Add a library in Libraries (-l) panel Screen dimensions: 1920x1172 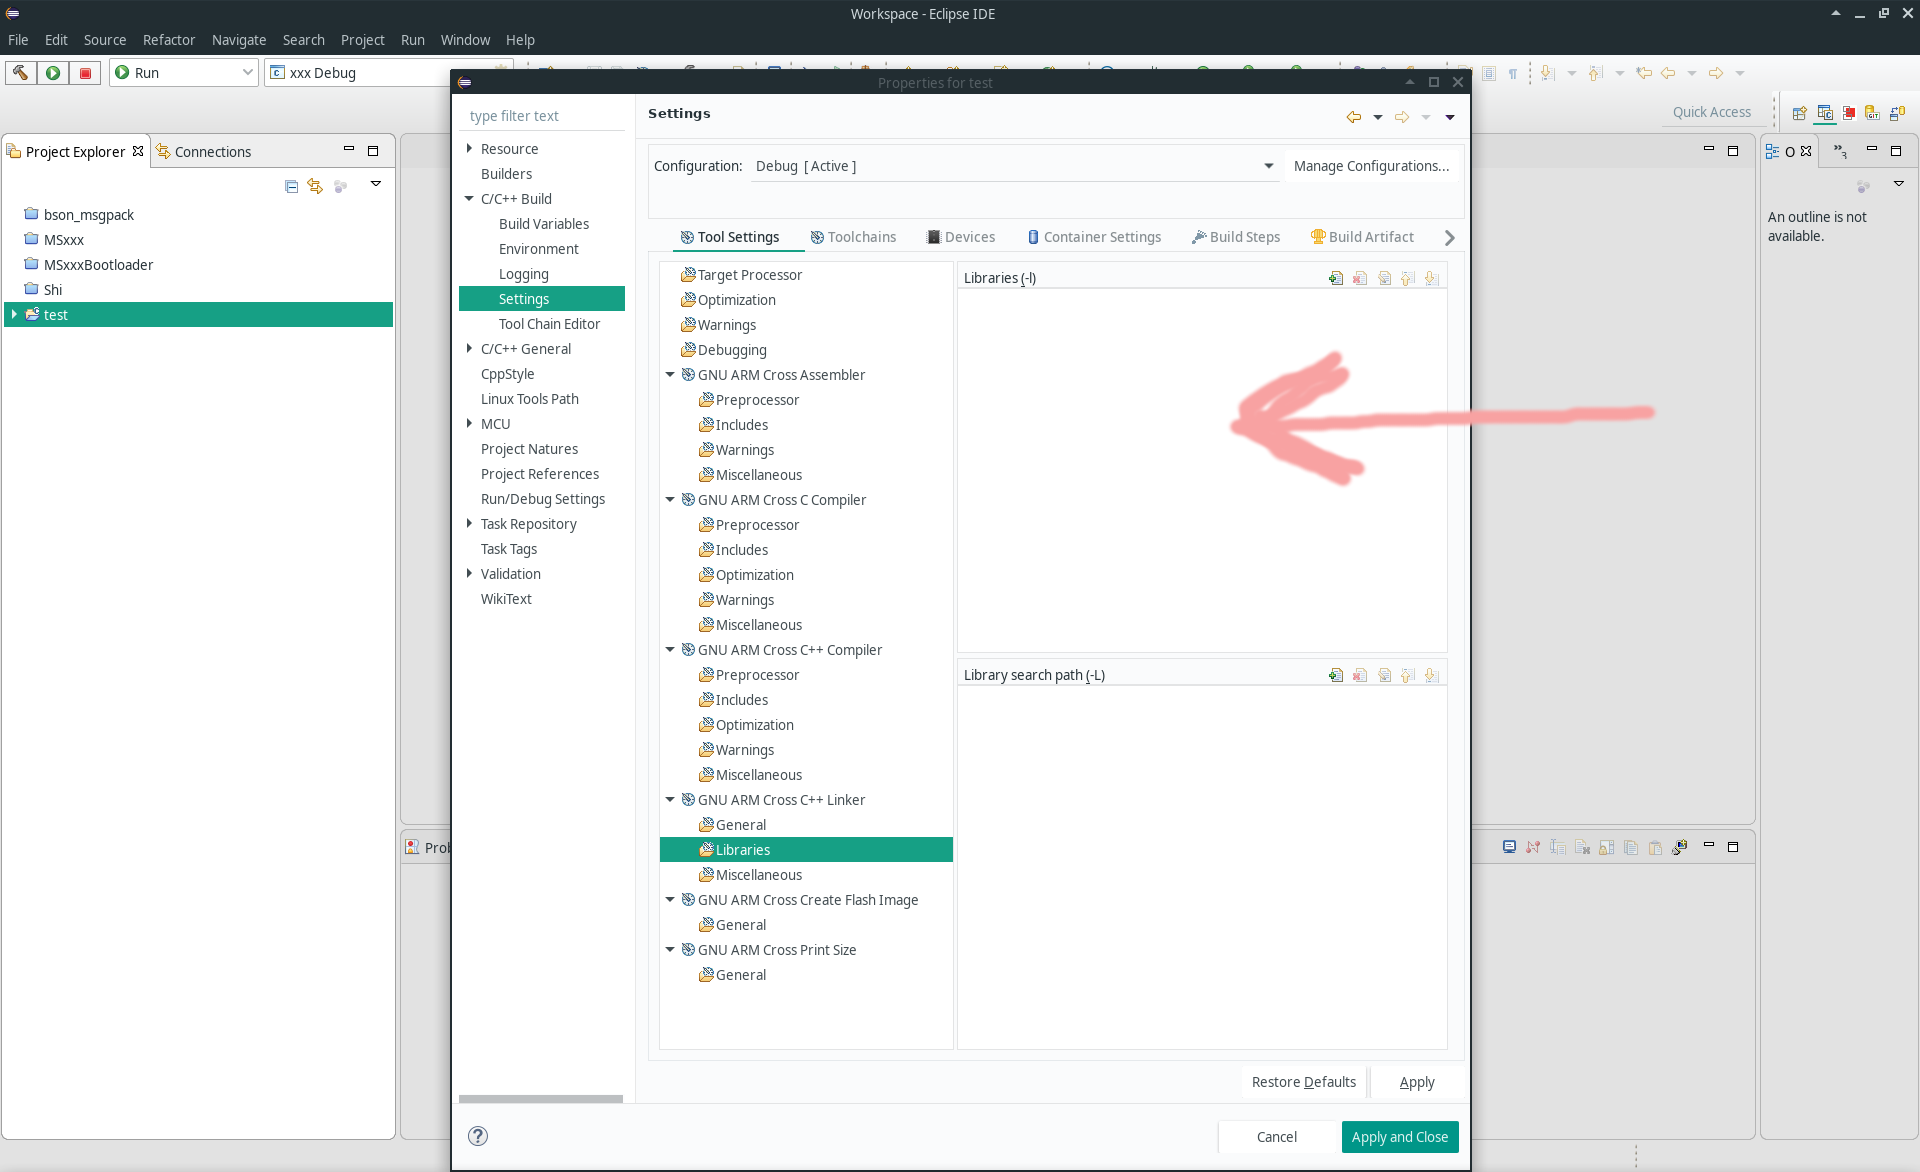pyautogui.click(x=1335, y=278)
